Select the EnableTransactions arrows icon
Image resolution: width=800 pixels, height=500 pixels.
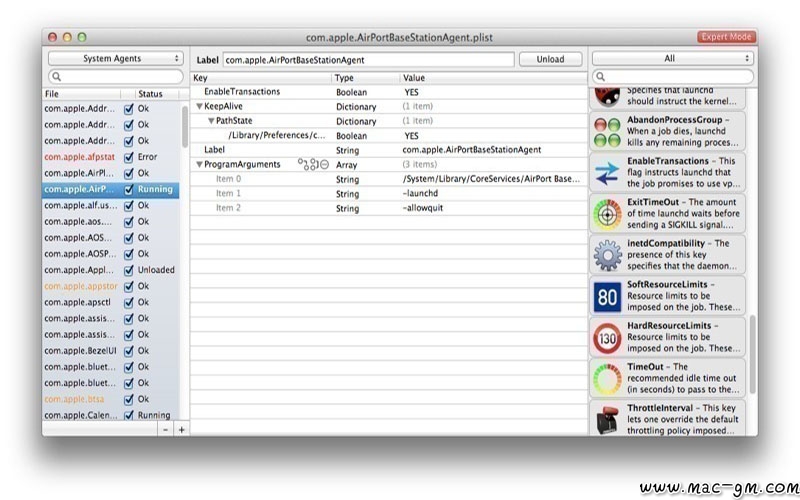click(x=607, y=173)
